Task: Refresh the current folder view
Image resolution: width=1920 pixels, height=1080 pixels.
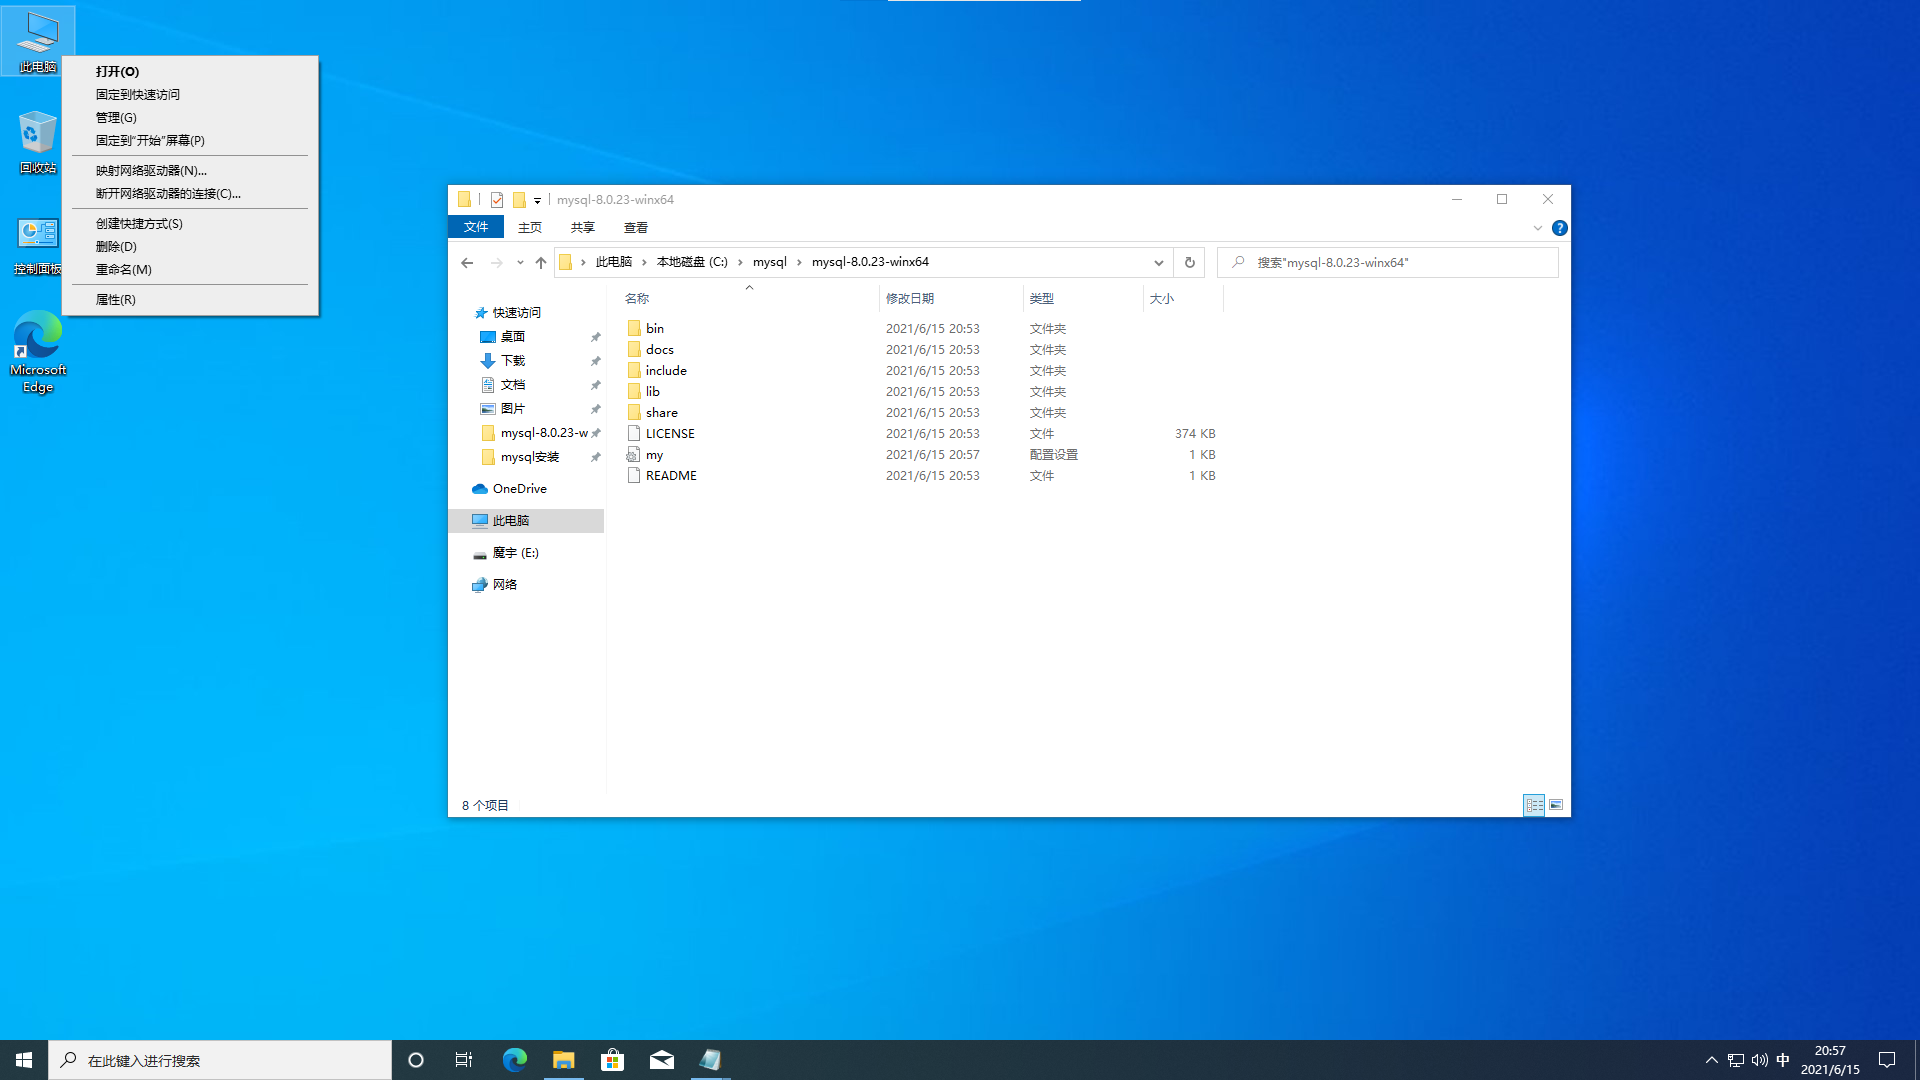Action: point(1189,262)
